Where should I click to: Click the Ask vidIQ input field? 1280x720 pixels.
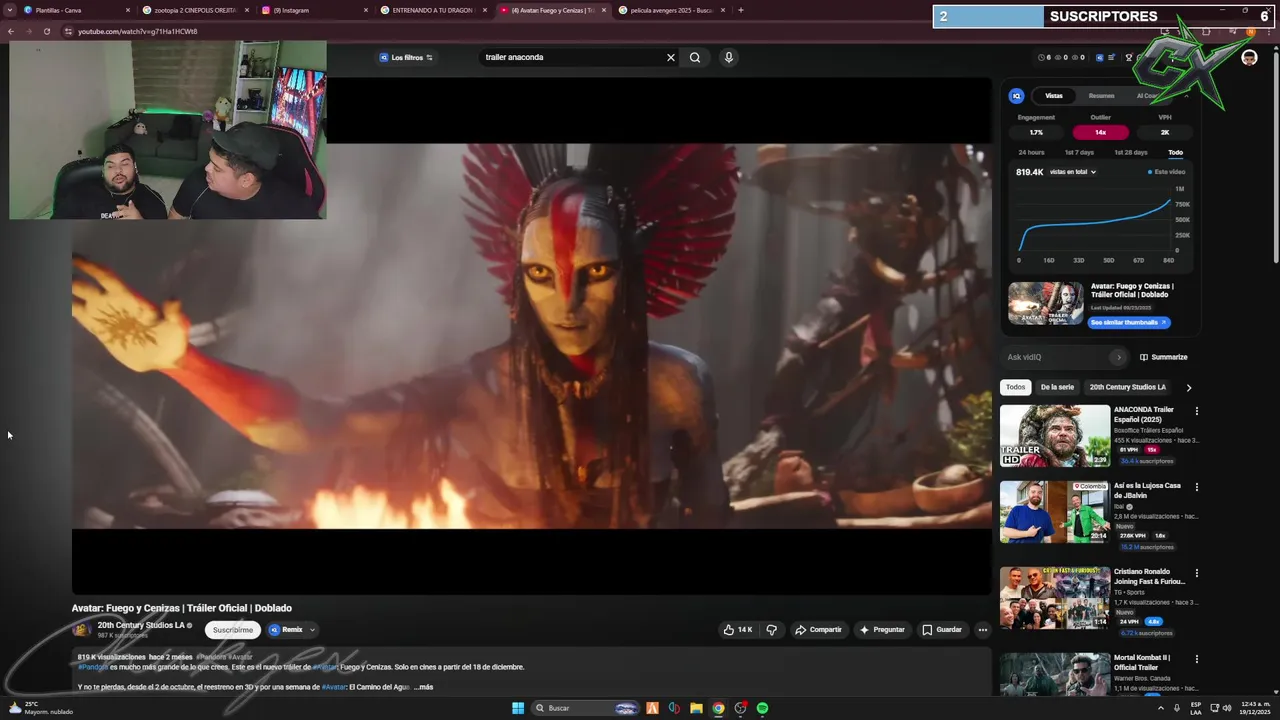coord(1056,357)
